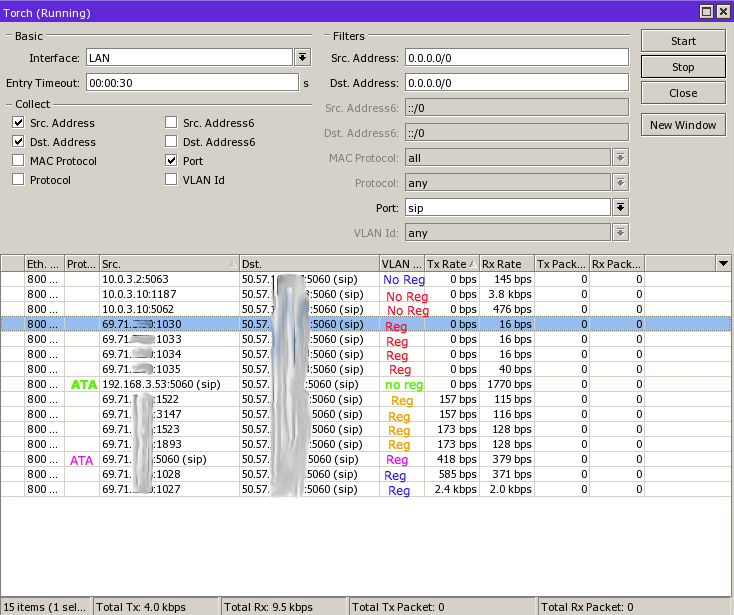This screenshot has height=615, width=734.
Task: Toggle the Src. Address checkbox
Action: pyautogui.click(x=18, y=123)
